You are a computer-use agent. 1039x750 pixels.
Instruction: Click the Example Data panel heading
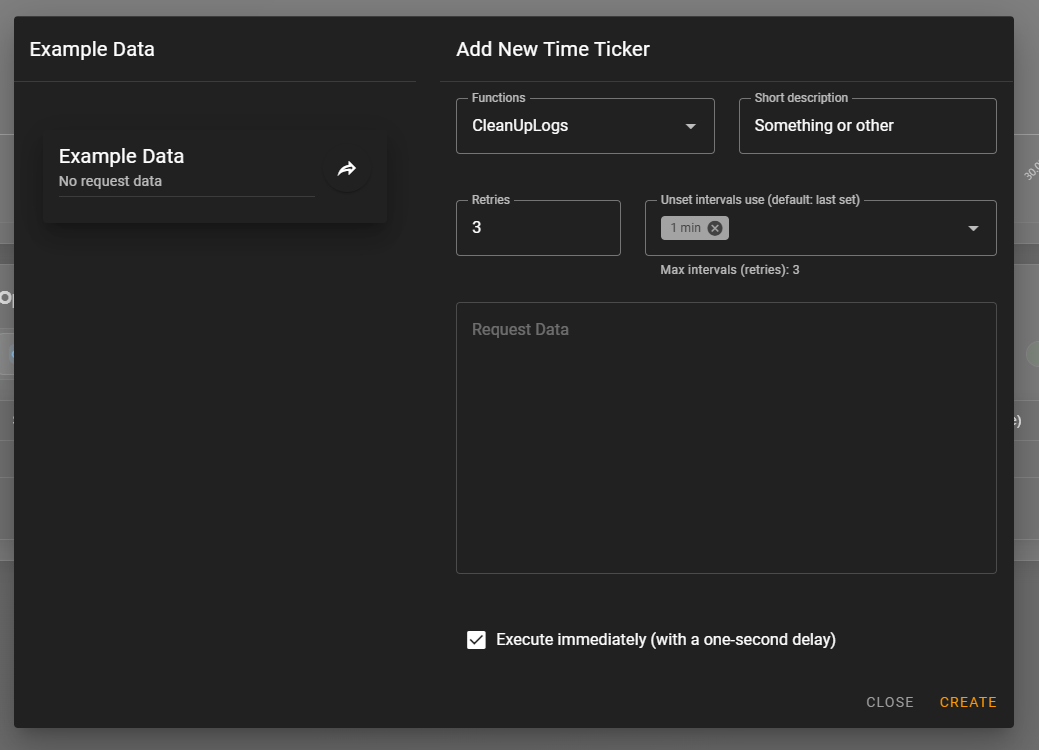click(x=92, y=49)
